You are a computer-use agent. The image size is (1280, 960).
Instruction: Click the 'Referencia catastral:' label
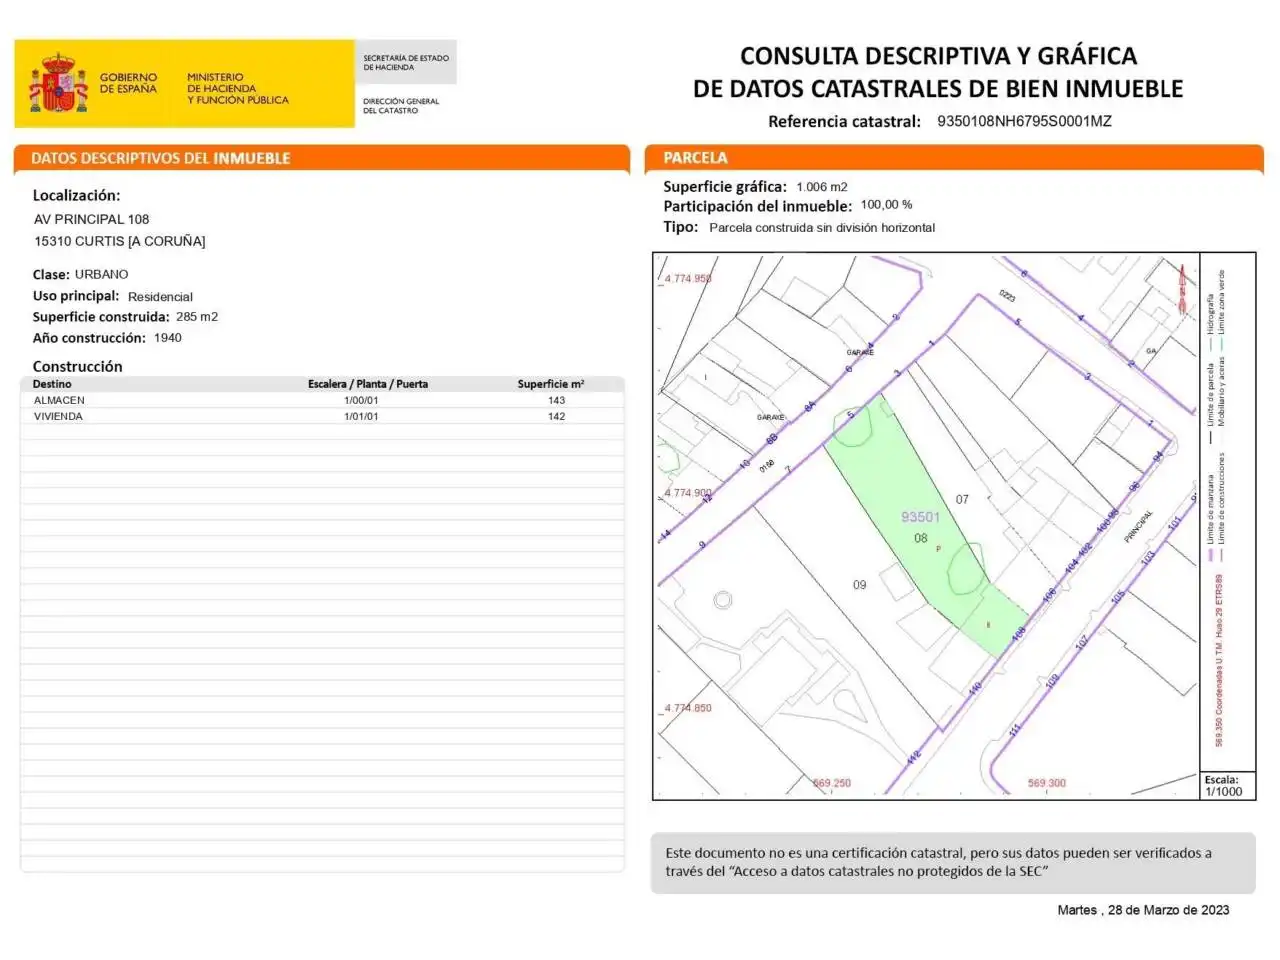point(844,122)
